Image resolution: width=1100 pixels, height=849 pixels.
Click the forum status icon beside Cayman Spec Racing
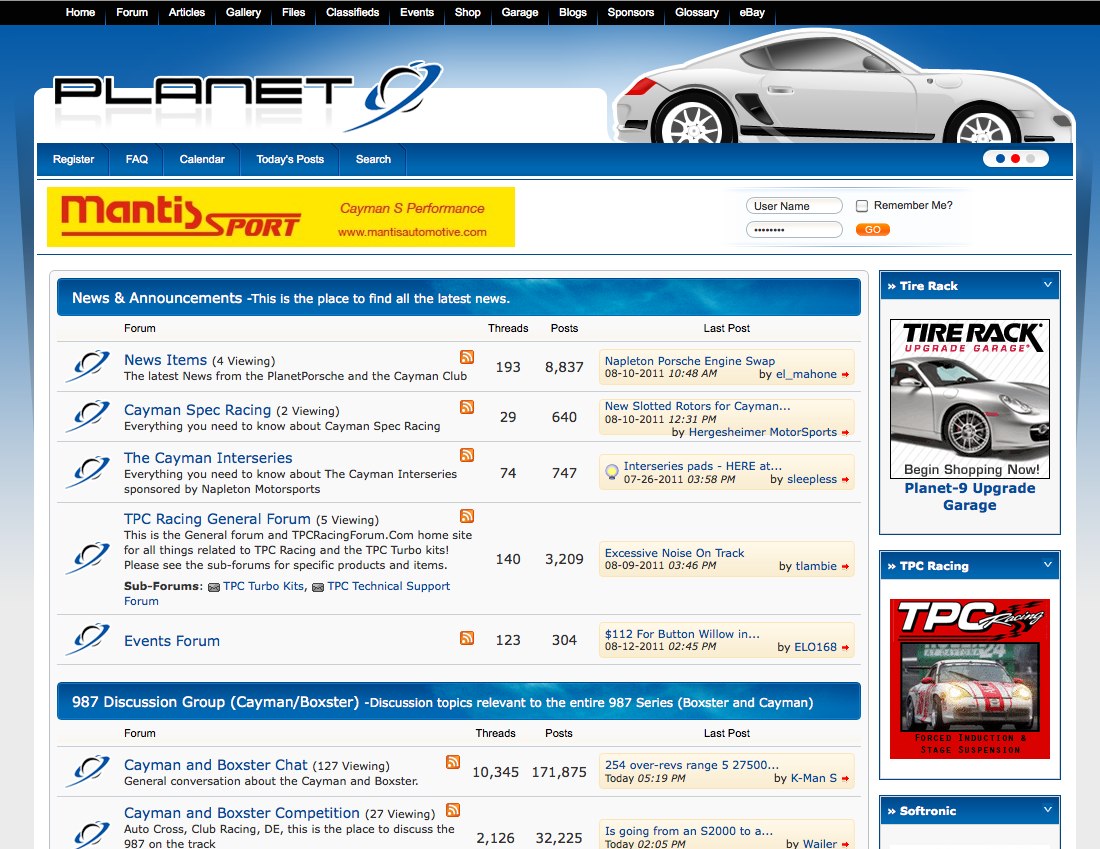coord(88,416)
